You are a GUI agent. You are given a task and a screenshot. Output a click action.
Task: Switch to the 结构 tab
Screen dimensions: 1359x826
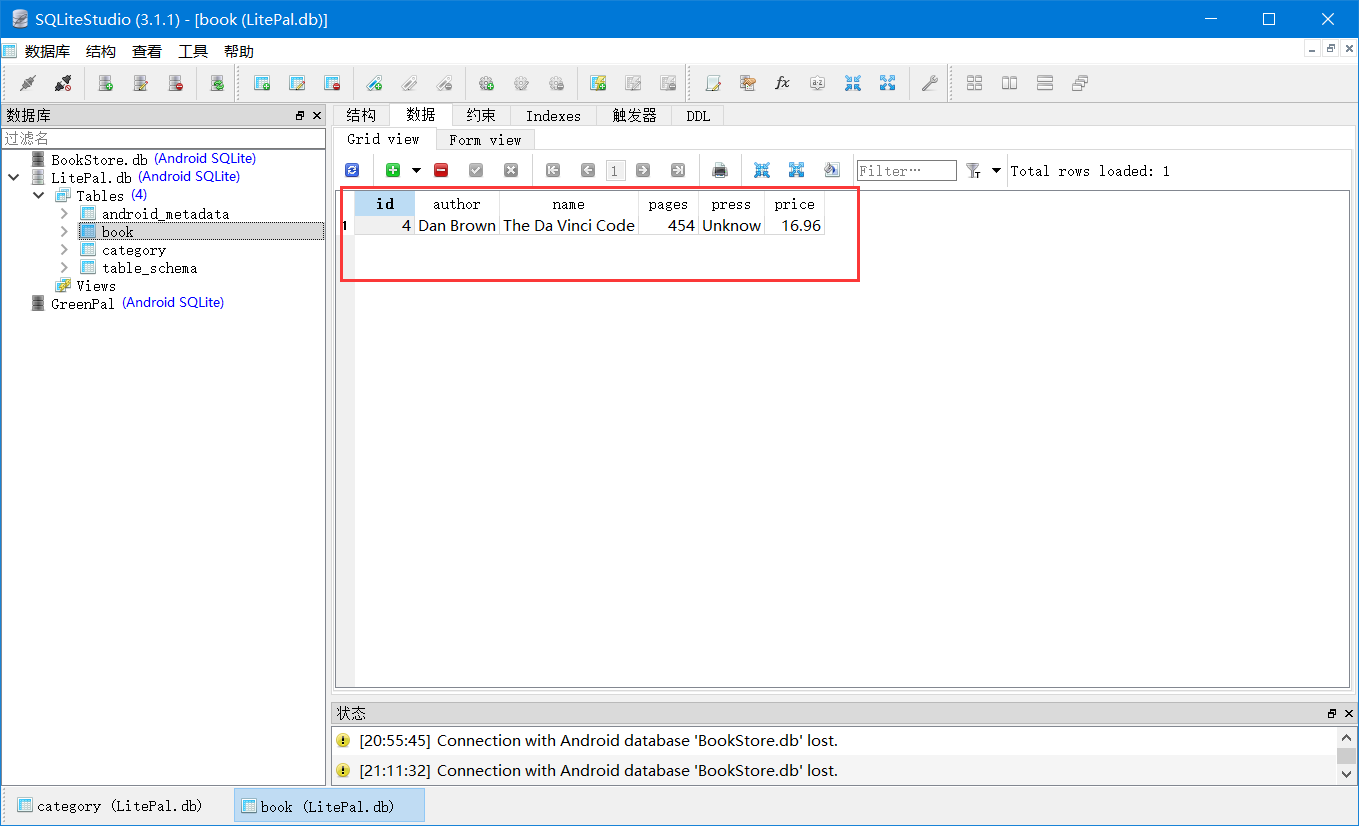point(361,115)
